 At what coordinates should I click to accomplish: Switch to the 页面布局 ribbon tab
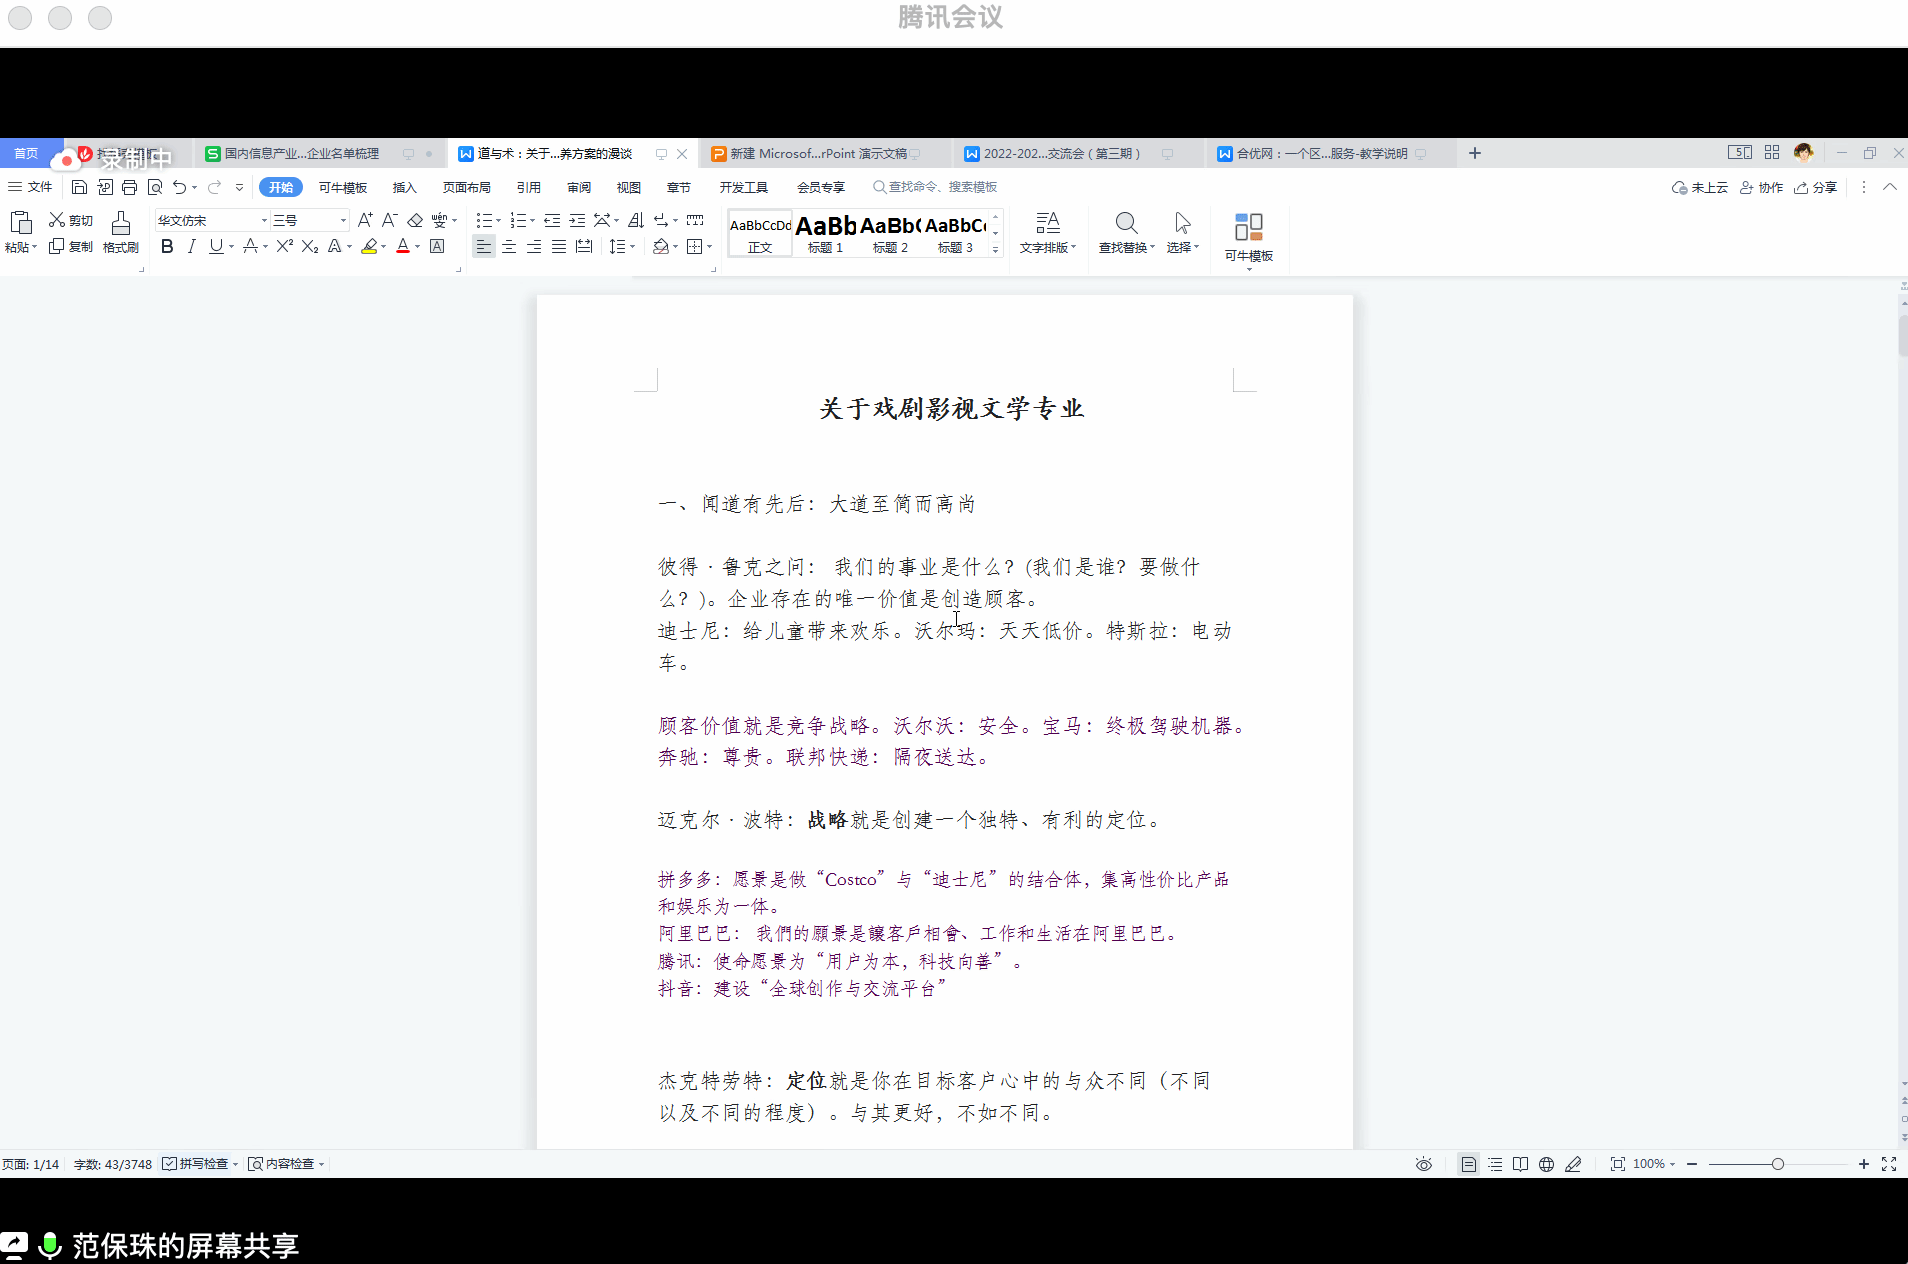(x=466, y=187)
